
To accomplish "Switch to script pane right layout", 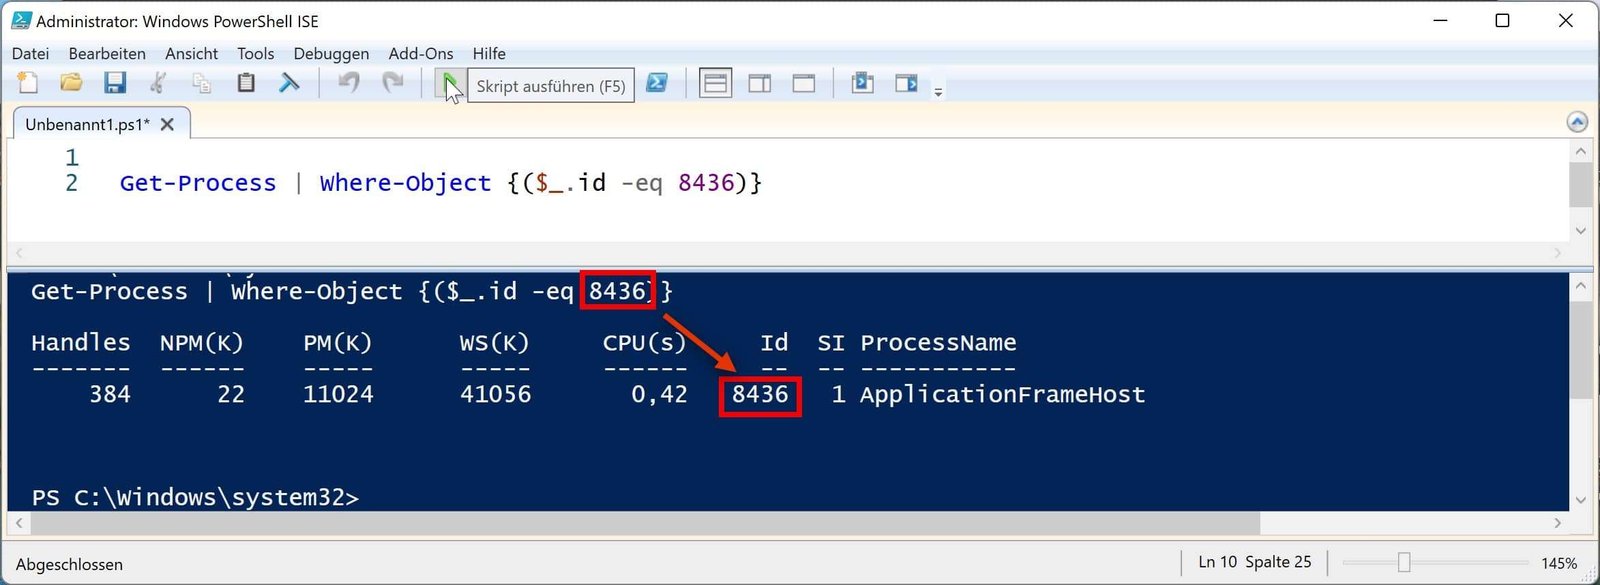I will click(760, 84).
